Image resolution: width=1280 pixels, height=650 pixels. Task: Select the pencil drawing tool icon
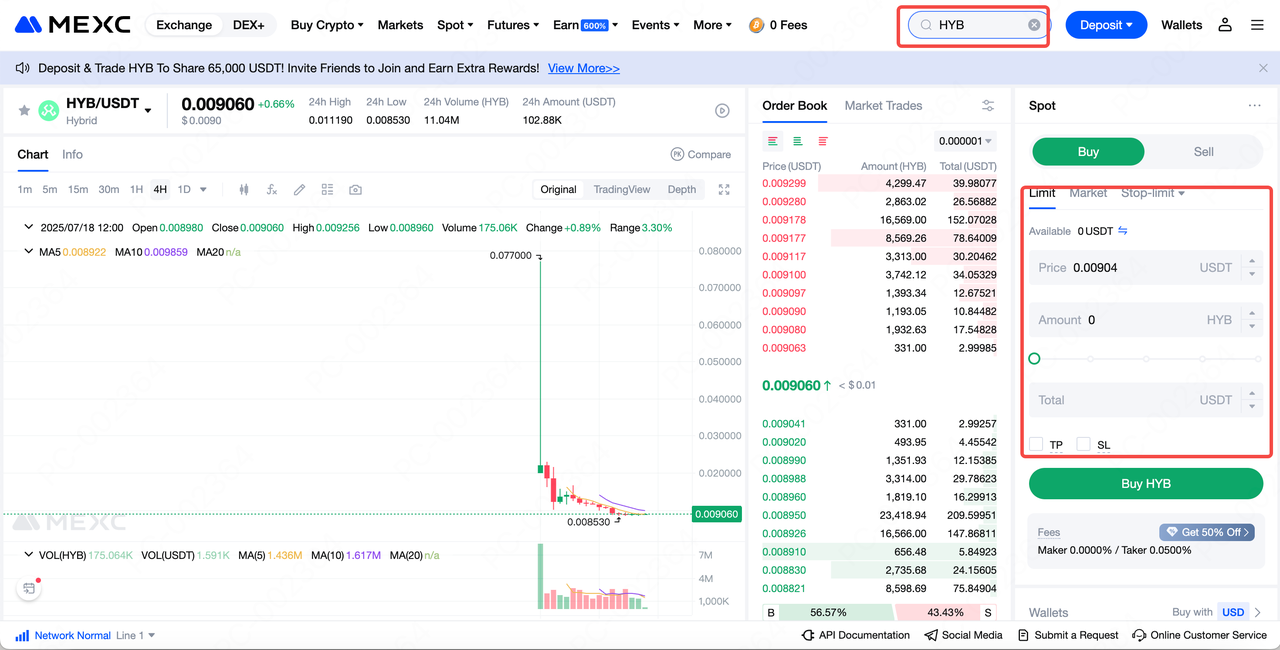tap(299, 189)
